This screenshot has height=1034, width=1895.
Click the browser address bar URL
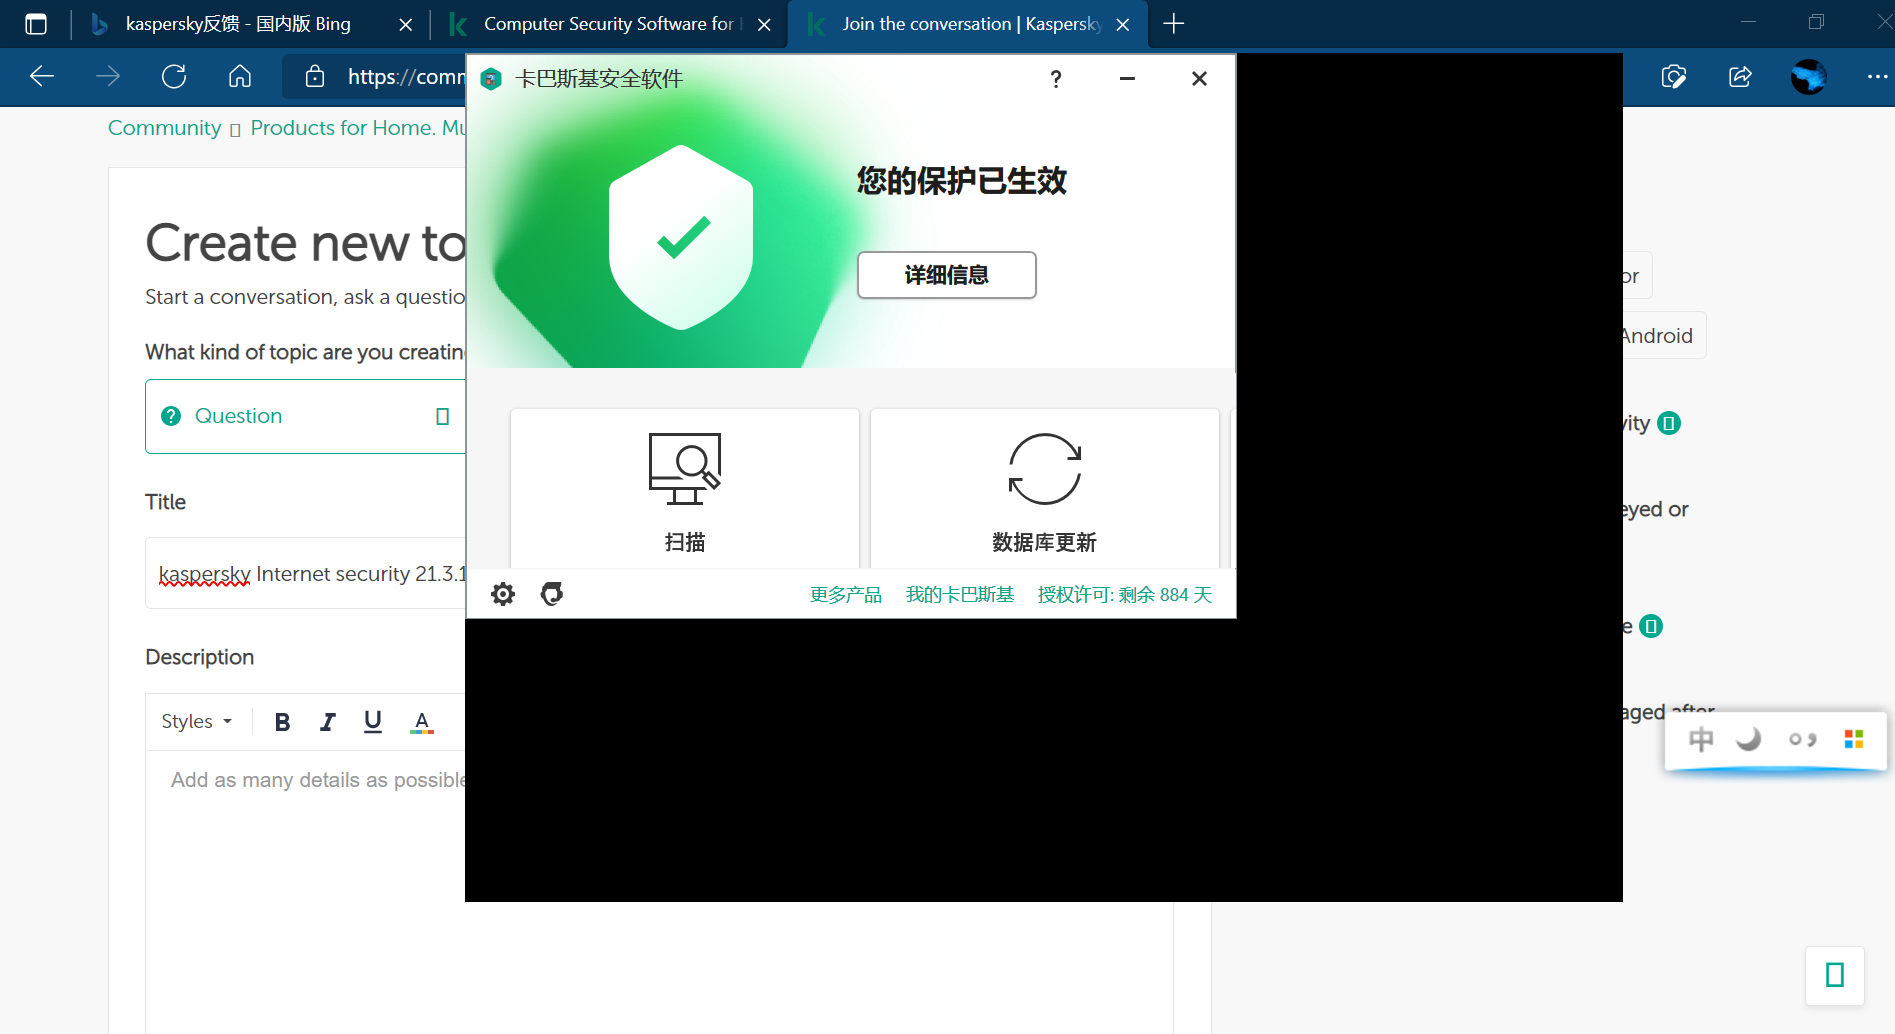[405, 76]
